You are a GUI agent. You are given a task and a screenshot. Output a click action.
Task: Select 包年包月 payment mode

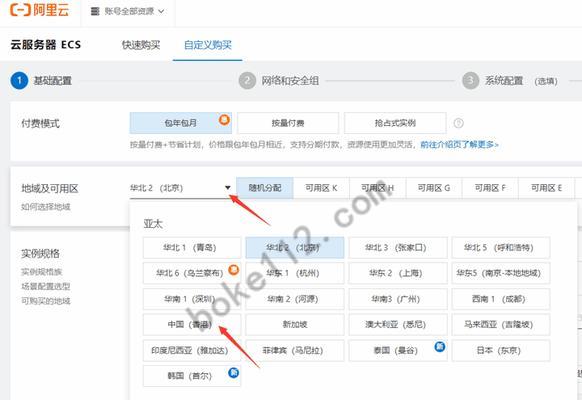click(x=181, y=123)
